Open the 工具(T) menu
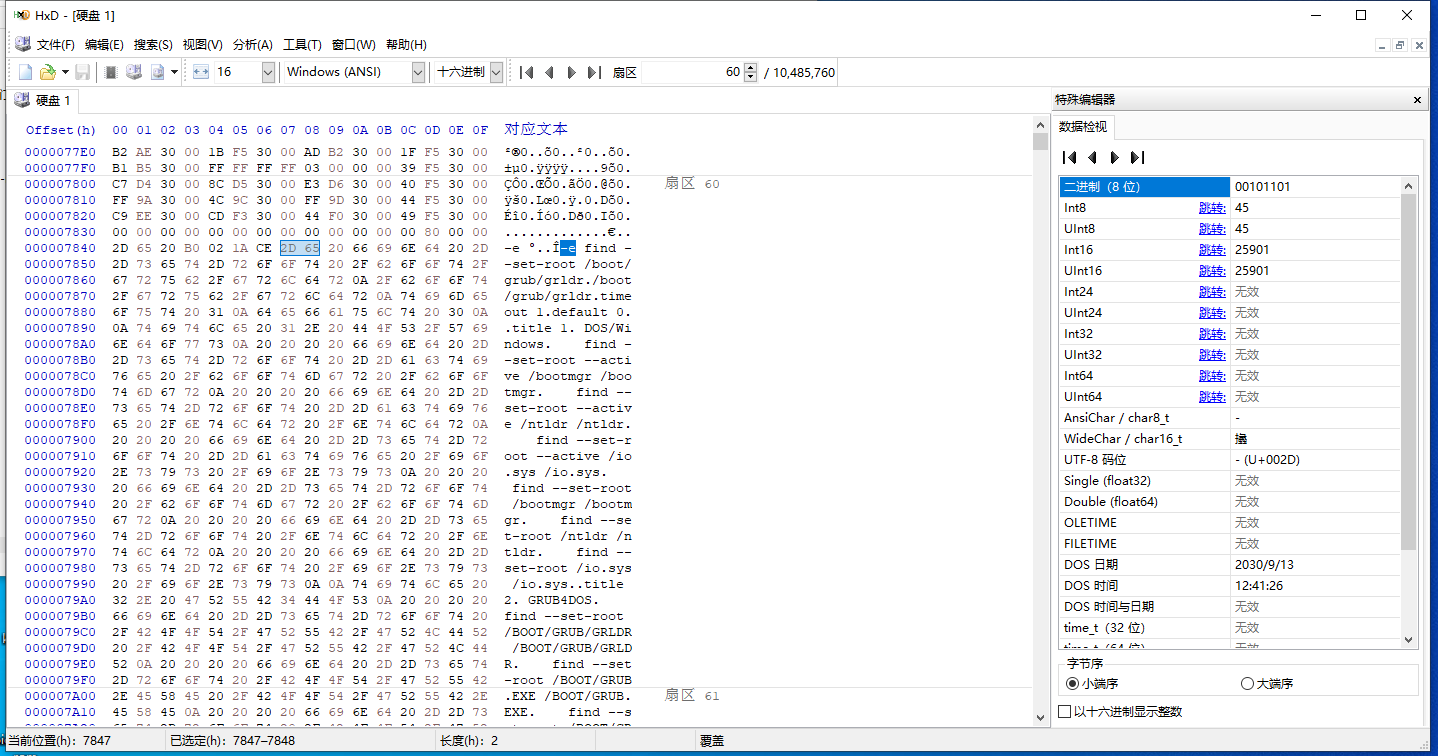Viewport: 1438px width, 756px height. (302, 45)
